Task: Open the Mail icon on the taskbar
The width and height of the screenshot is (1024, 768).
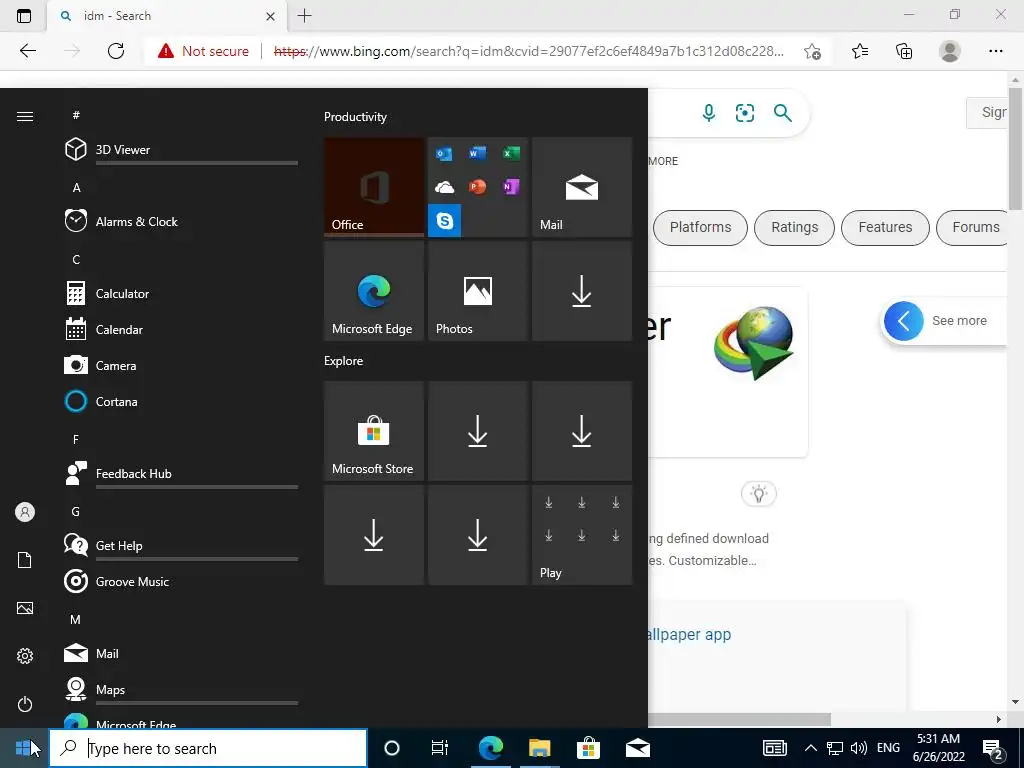Action: pos(637,748)
